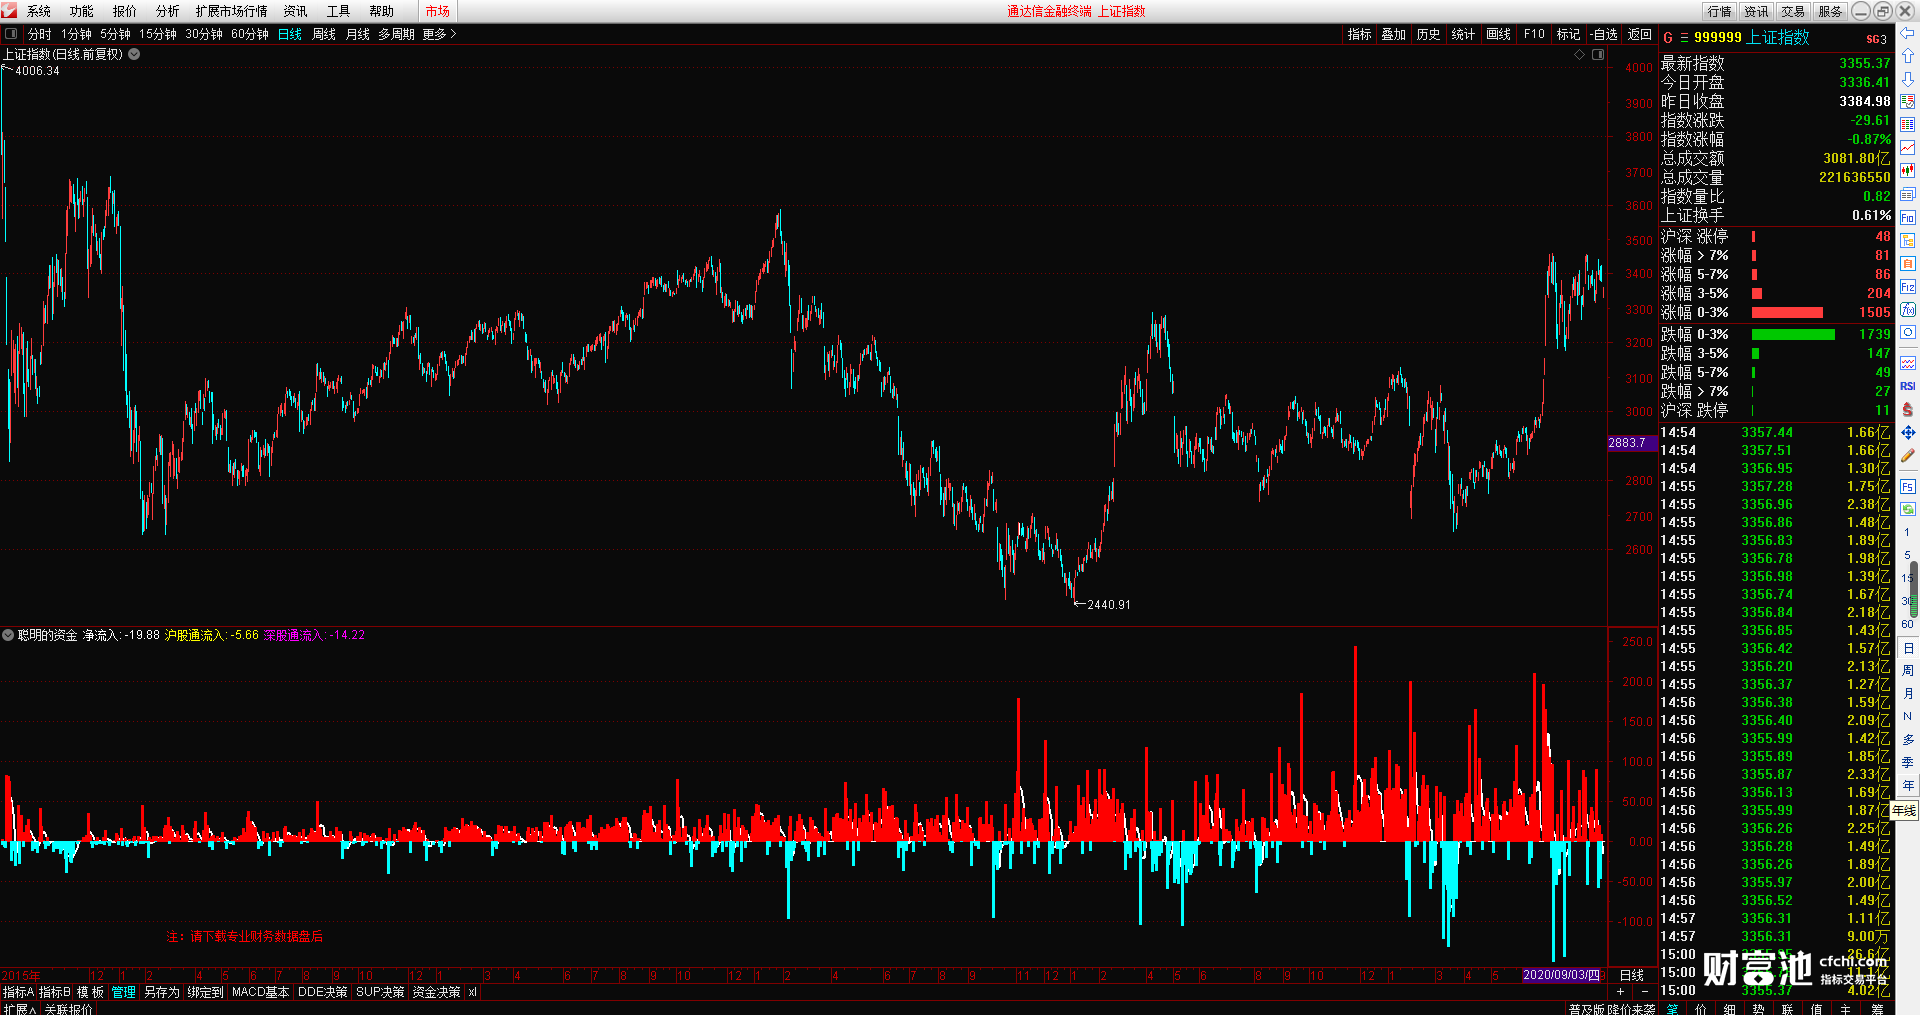Open dropdown beside 聪明的资金 indicator title
1920x1015 pixels.
pyautogui.click(x=8, y=635)
